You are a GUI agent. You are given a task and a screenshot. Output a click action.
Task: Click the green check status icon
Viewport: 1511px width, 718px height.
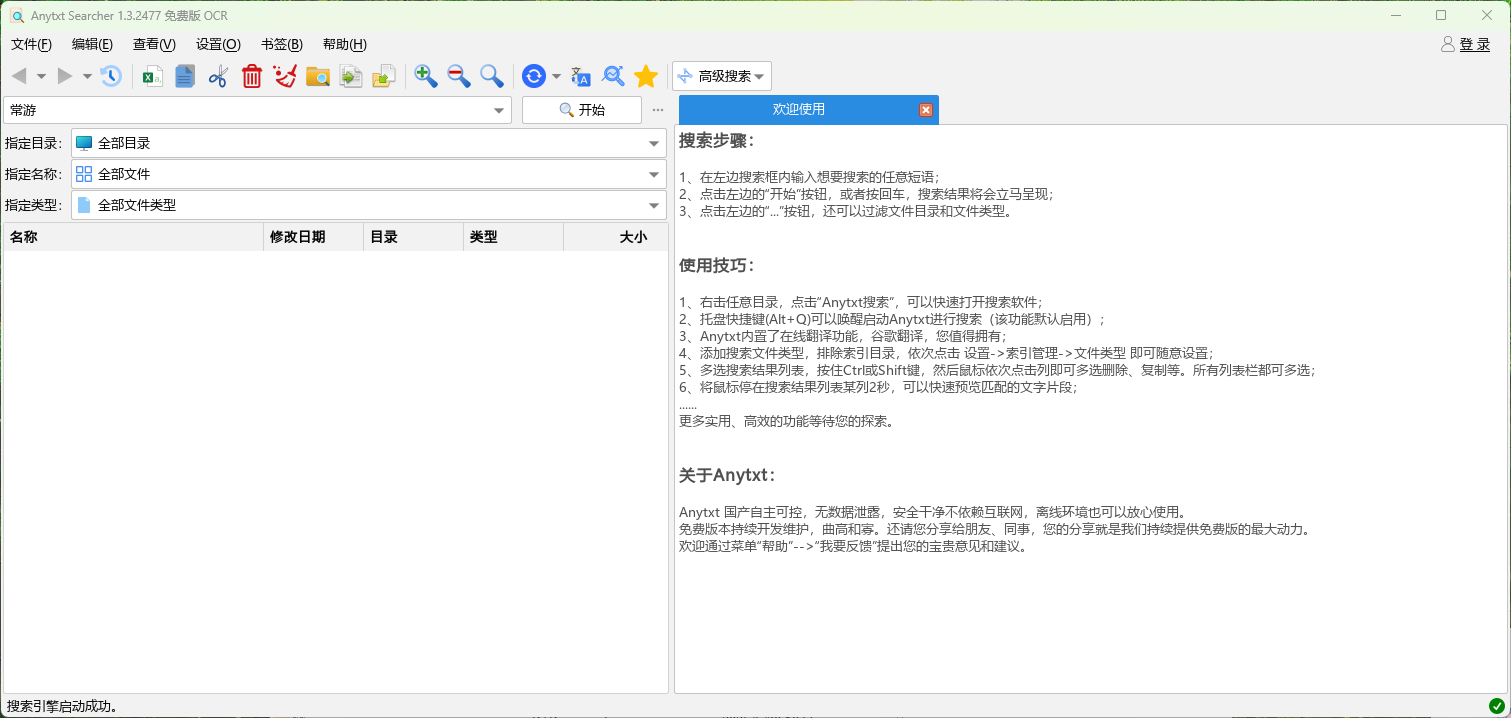click(x=1496, y=706)
